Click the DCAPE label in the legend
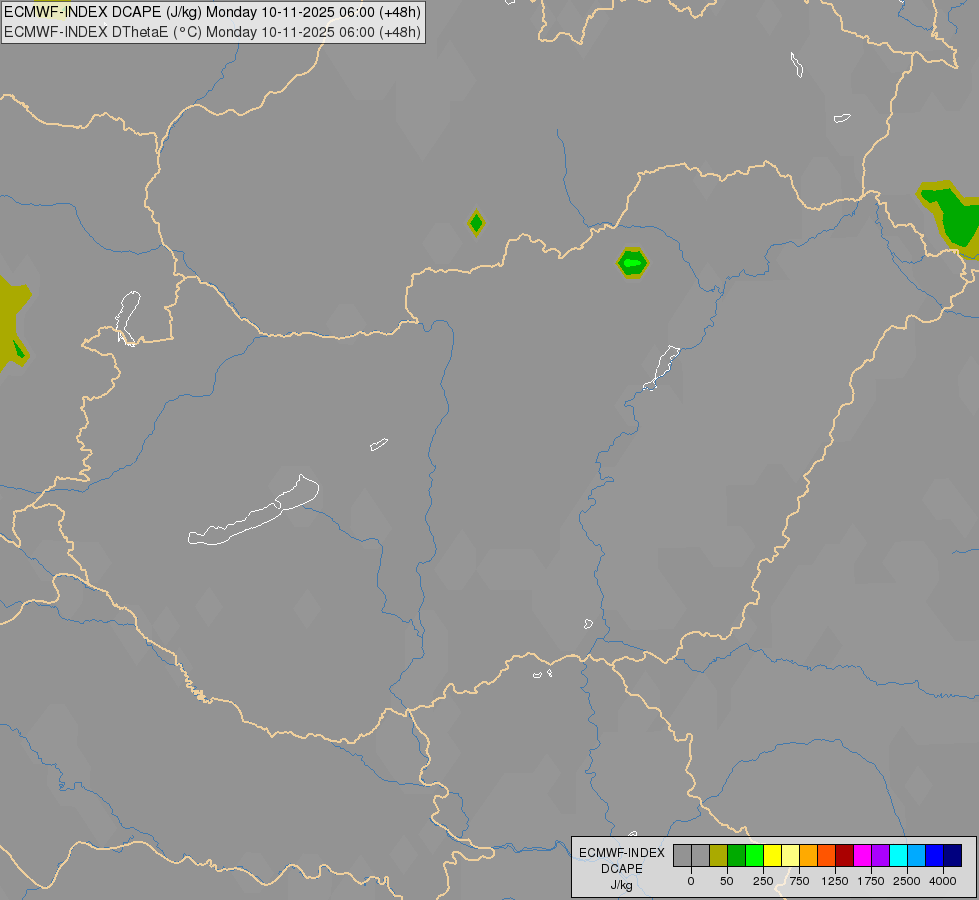Viewport: 979px width, 900px height. (622, 869)
